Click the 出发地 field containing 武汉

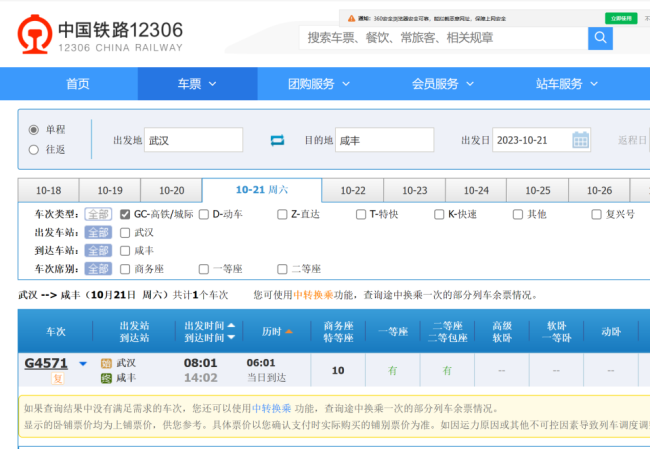[193, 140]
